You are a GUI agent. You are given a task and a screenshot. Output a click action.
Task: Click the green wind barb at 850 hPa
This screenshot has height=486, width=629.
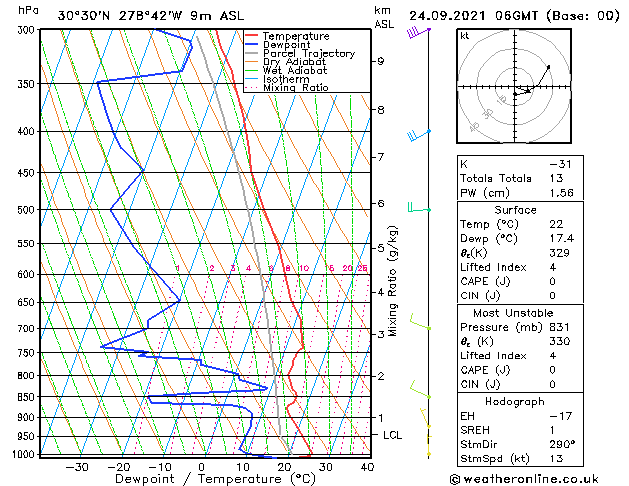pos(420,390)
